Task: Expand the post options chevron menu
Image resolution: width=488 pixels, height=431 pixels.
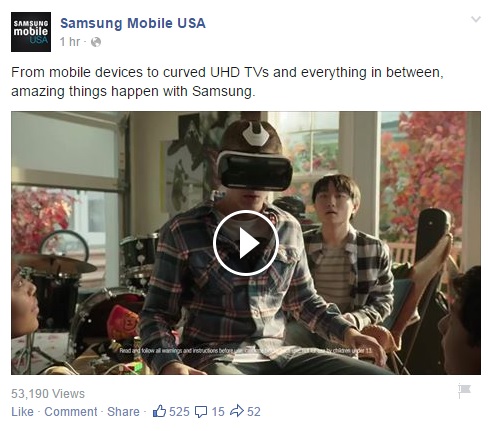Action: coord(476,19)
